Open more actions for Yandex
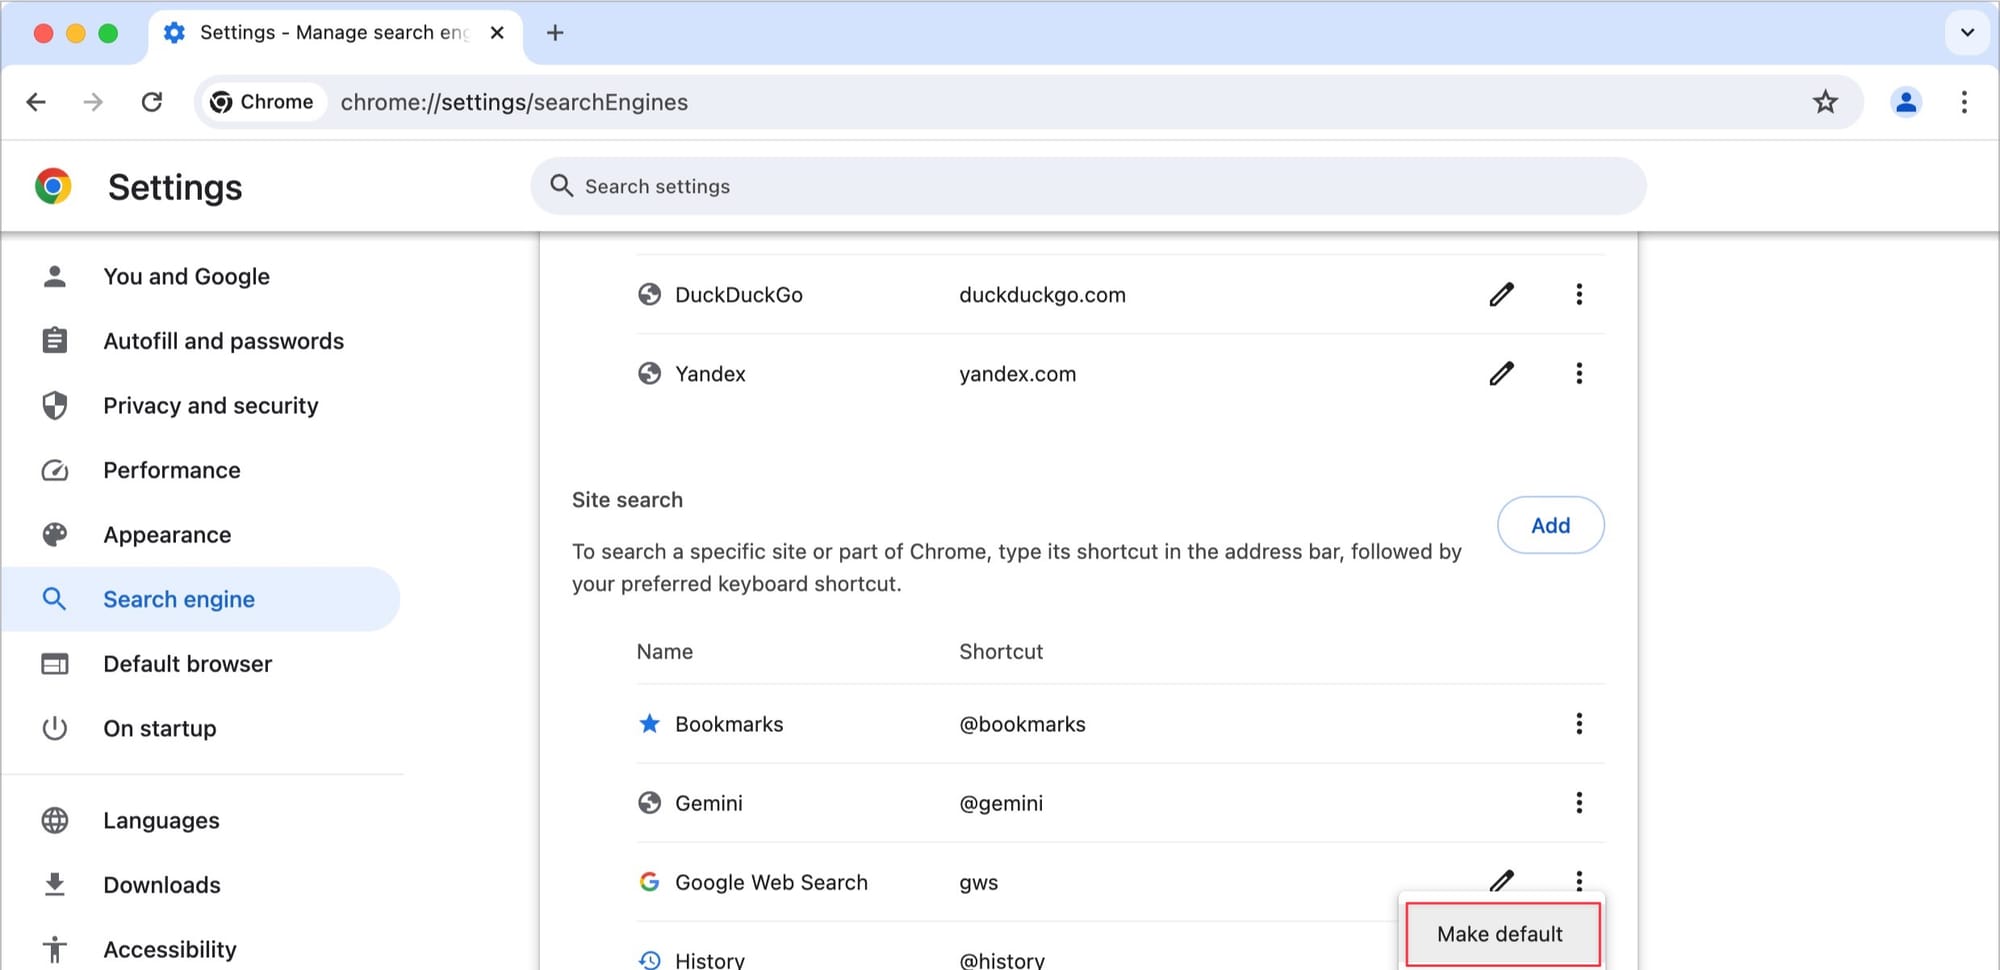Viewport: 2000px width, 970px height. [1579, 373]
